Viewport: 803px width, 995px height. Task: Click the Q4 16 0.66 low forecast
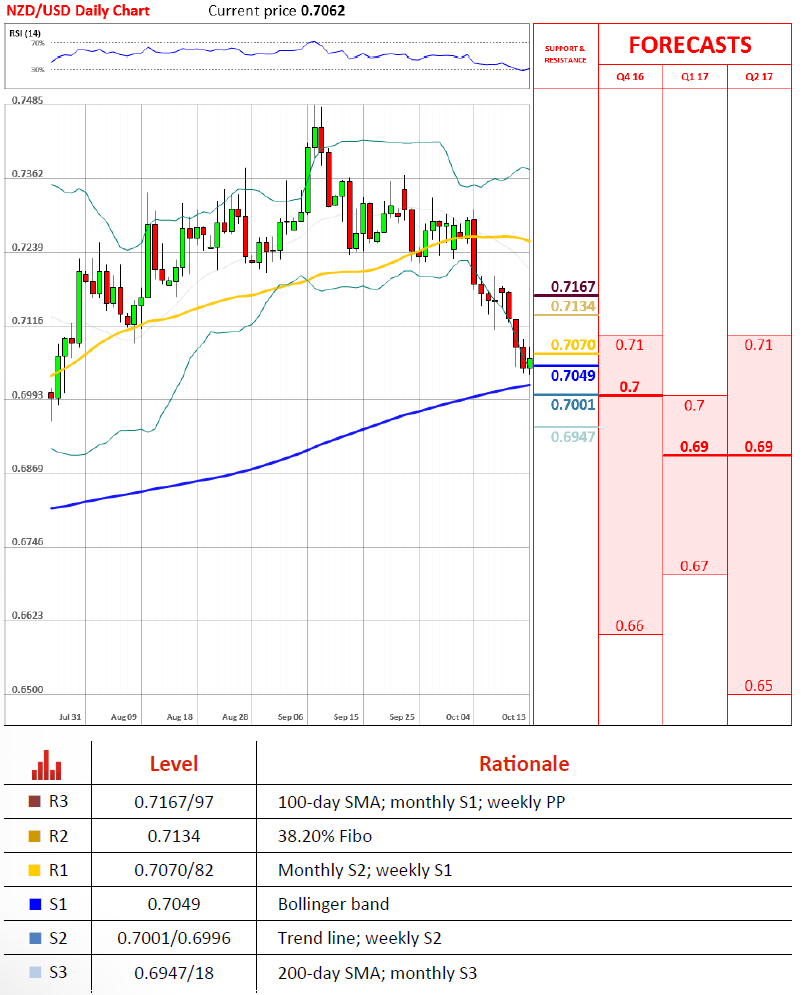tap(629, 626)
